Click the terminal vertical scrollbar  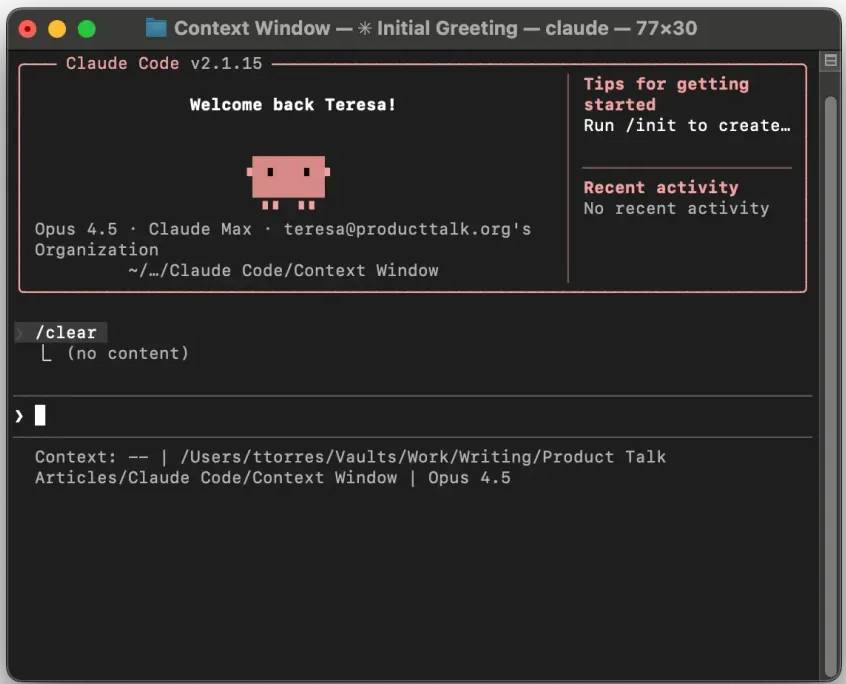831,386
